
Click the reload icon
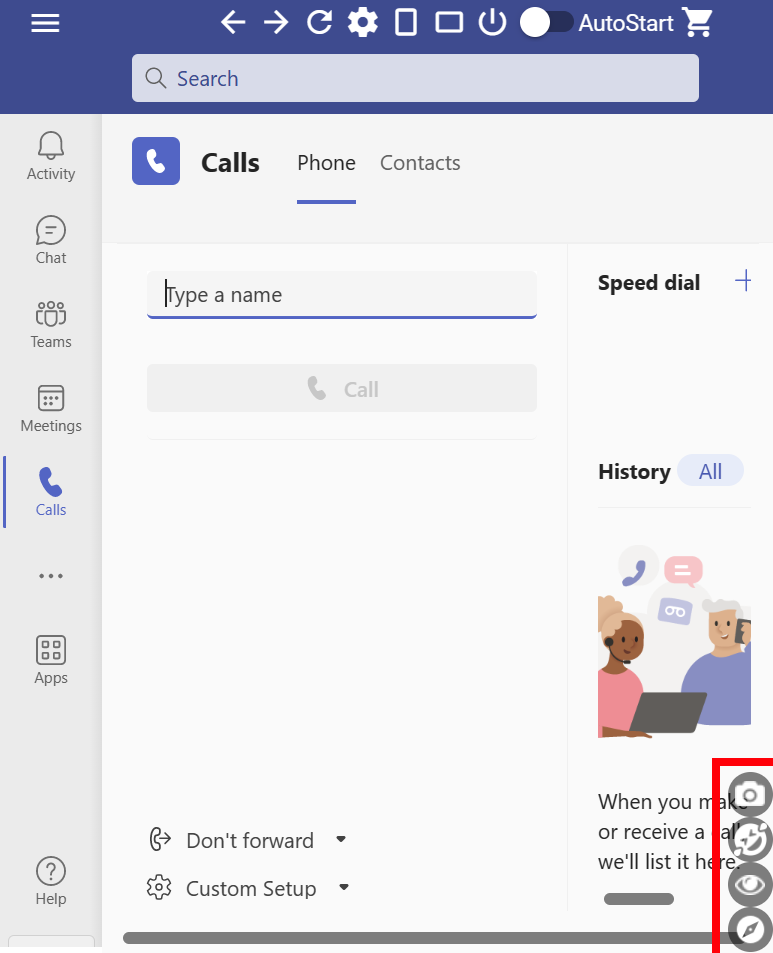pos(319,22)
